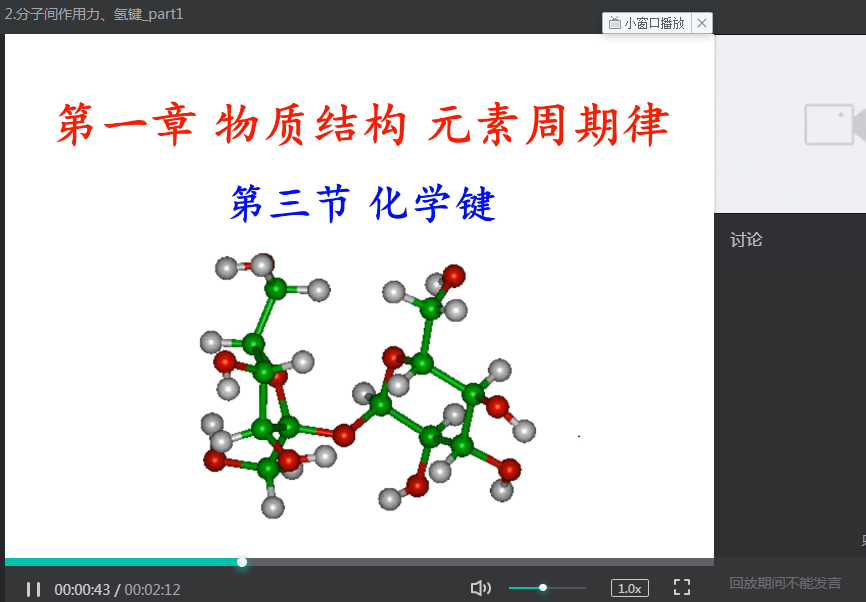Adjust the volume slider knob
The height and width of the screenshot is (602, 866).
pyautogui.click(x=543, y=588)
